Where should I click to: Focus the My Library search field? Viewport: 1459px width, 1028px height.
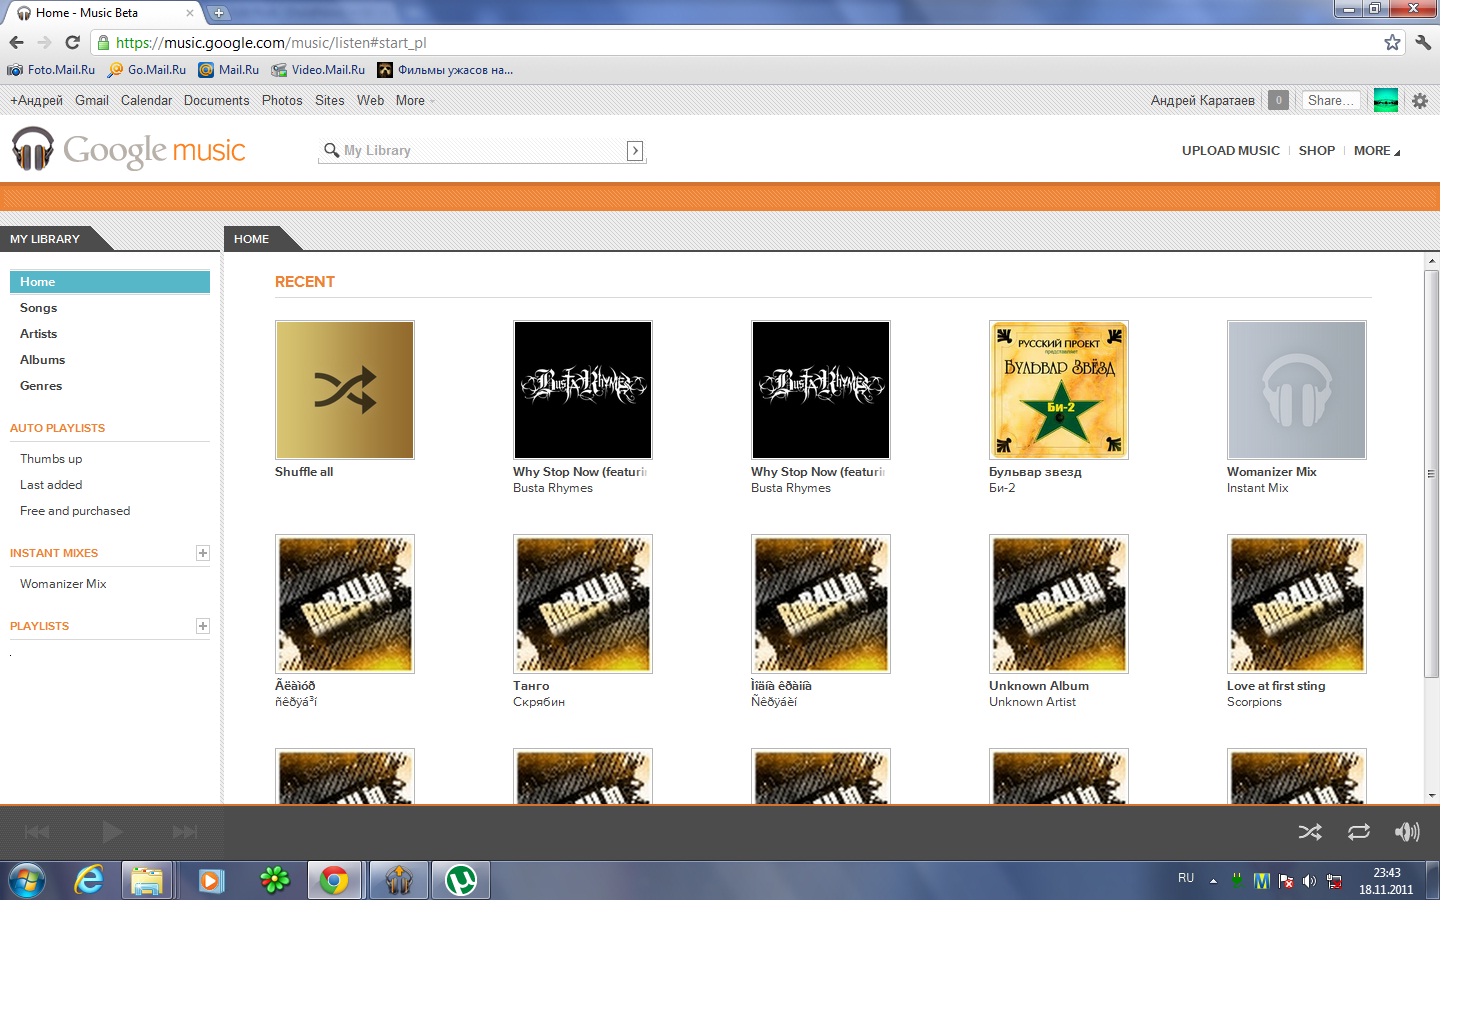483,150
